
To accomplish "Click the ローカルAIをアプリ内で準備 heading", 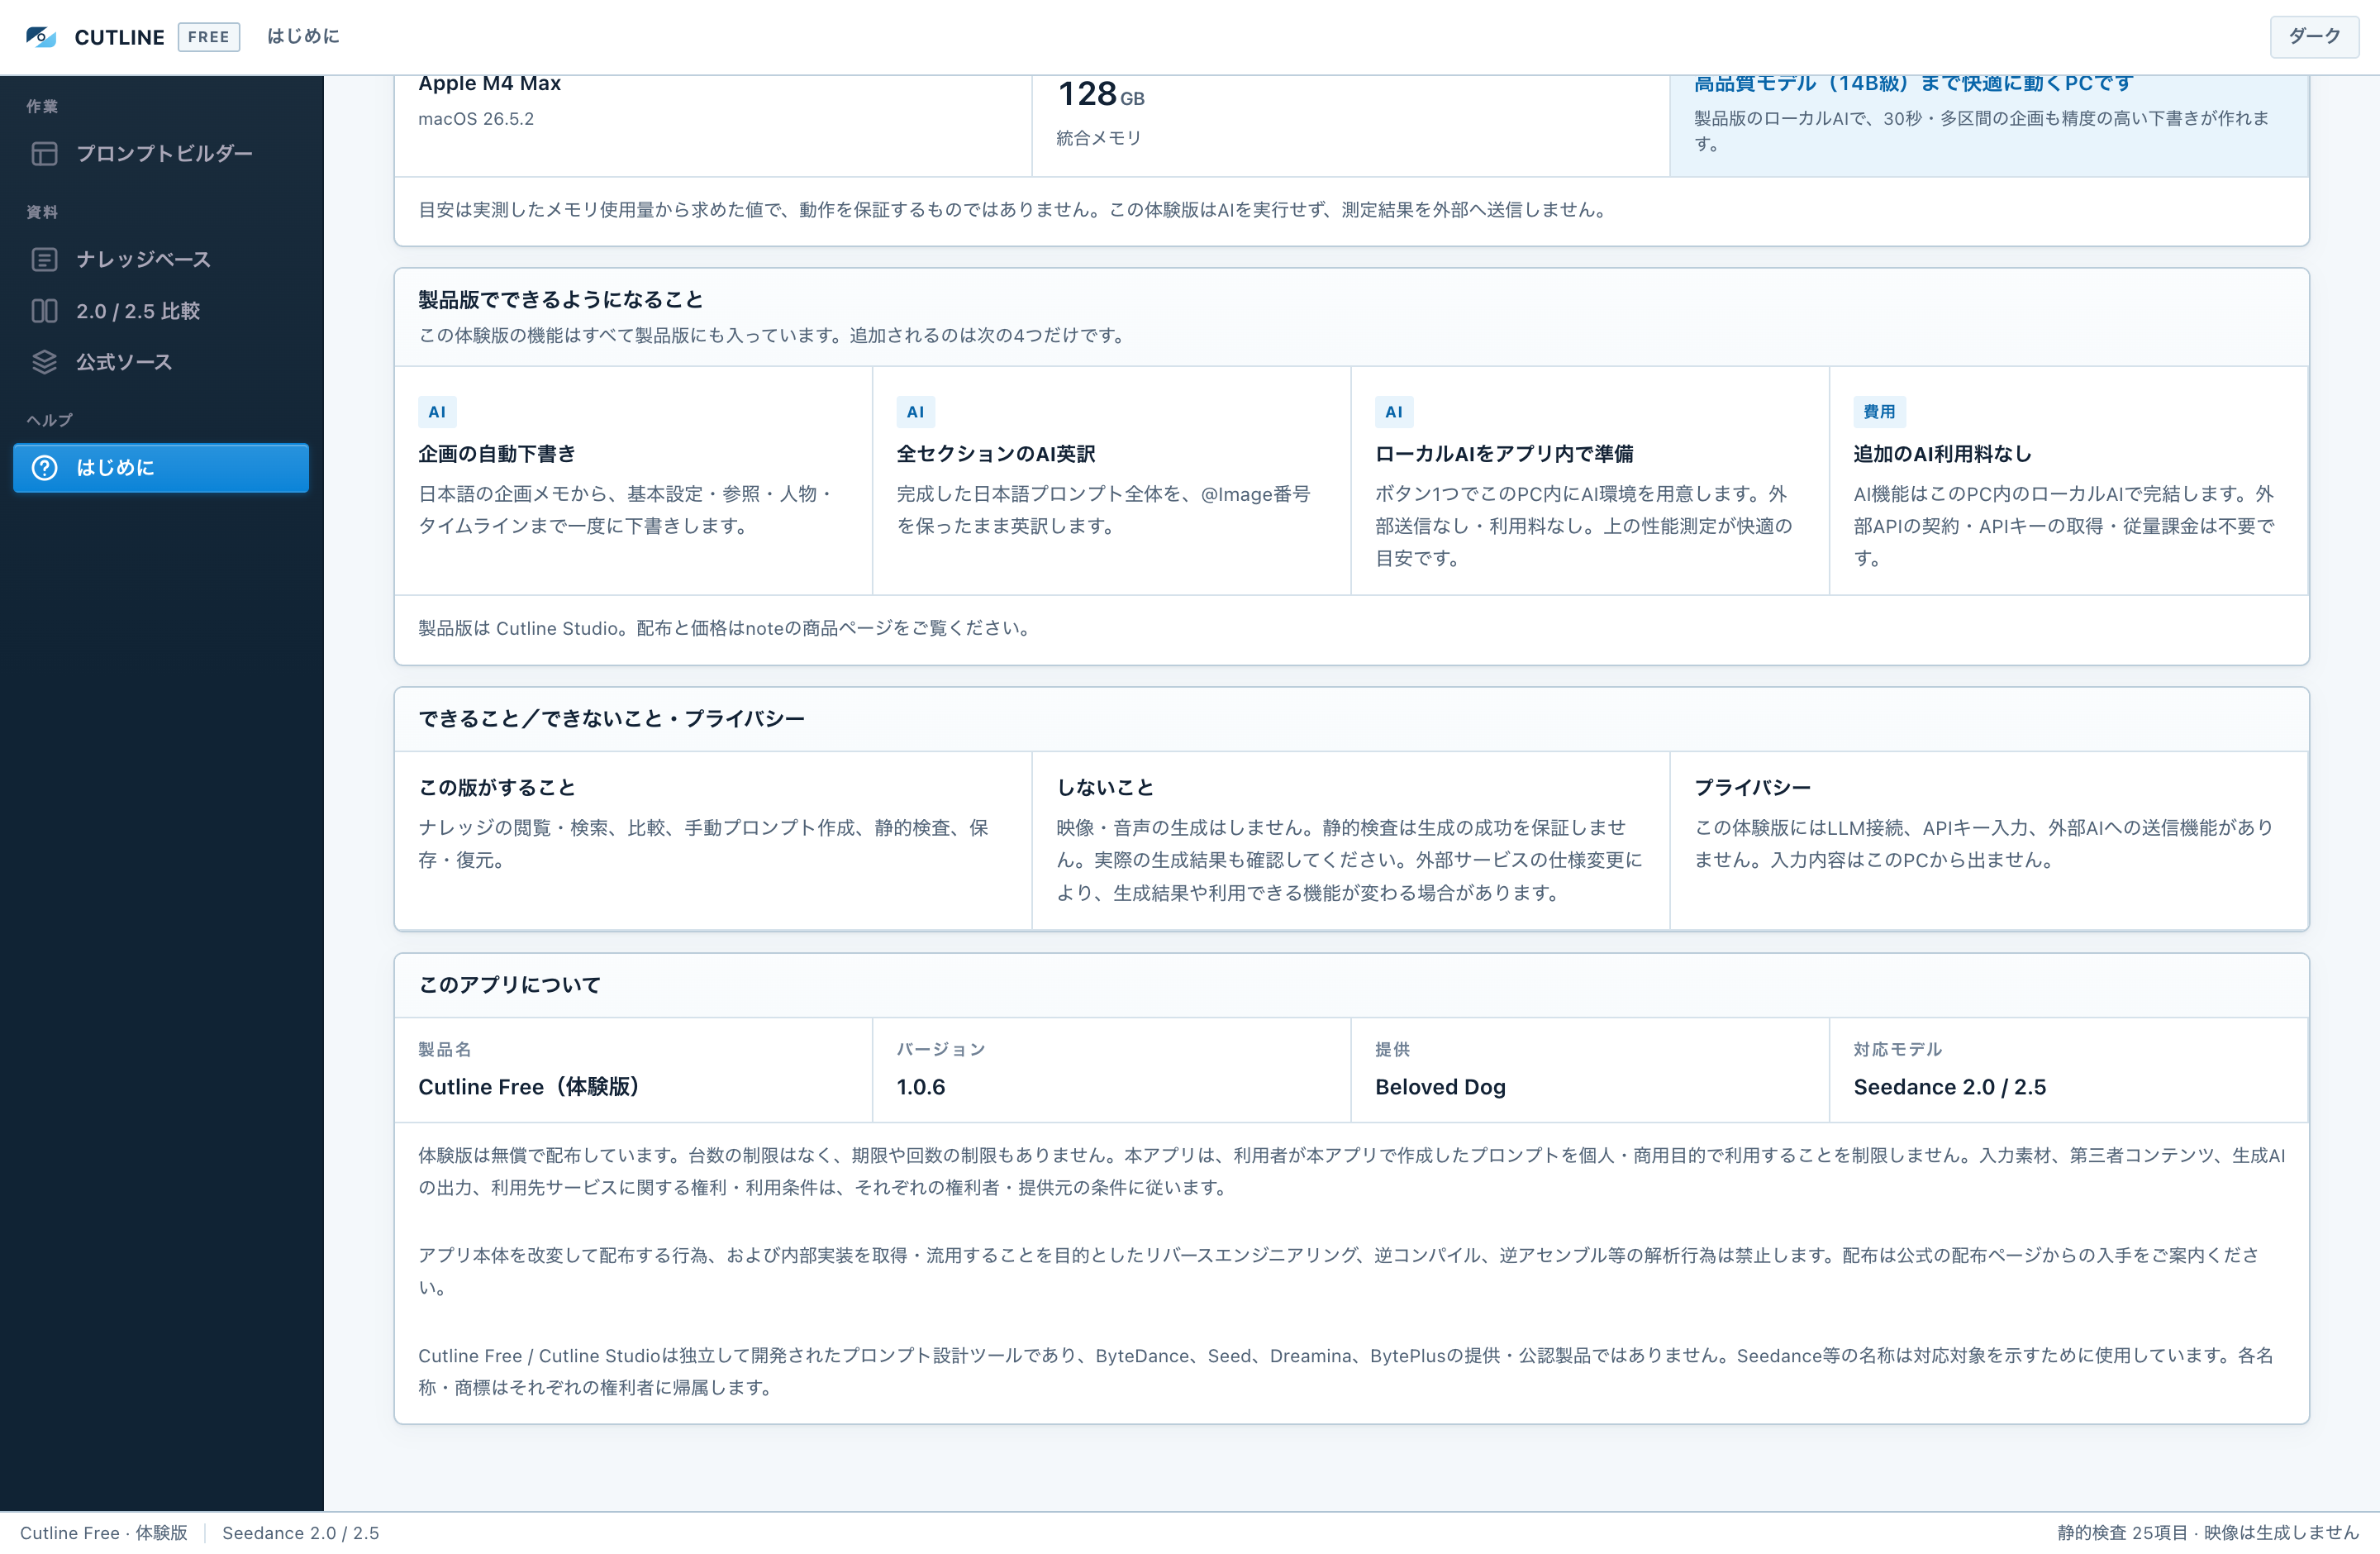I will tap(1504, 454).
